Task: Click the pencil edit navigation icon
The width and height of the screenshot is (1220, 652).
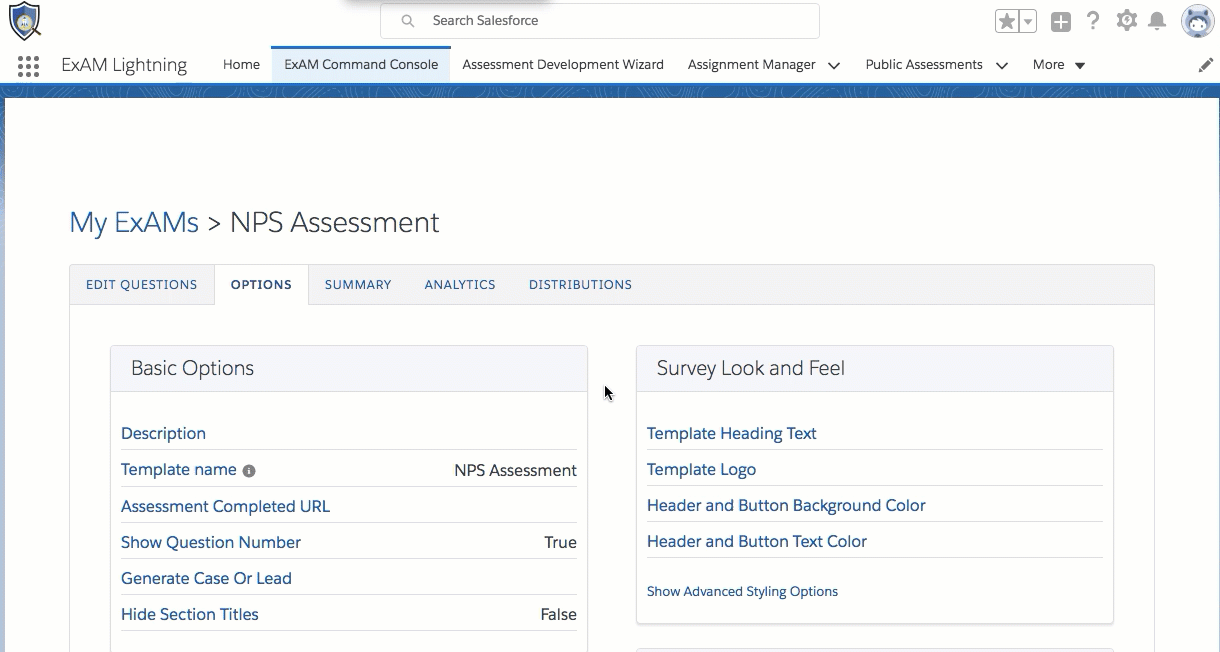Action: point(1206,65)
